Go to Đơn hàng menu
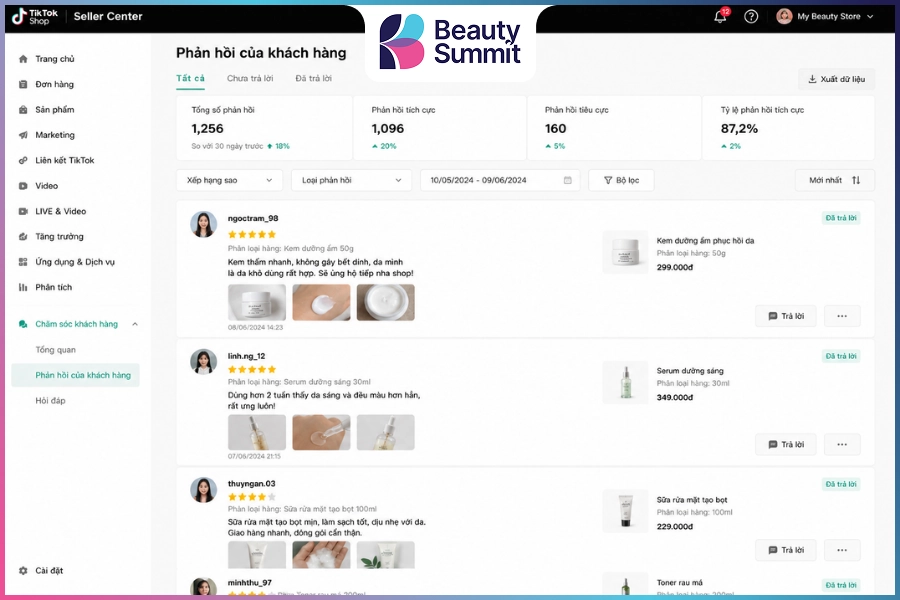The height and width of the screenshot is (600, 900). point(55,84)
